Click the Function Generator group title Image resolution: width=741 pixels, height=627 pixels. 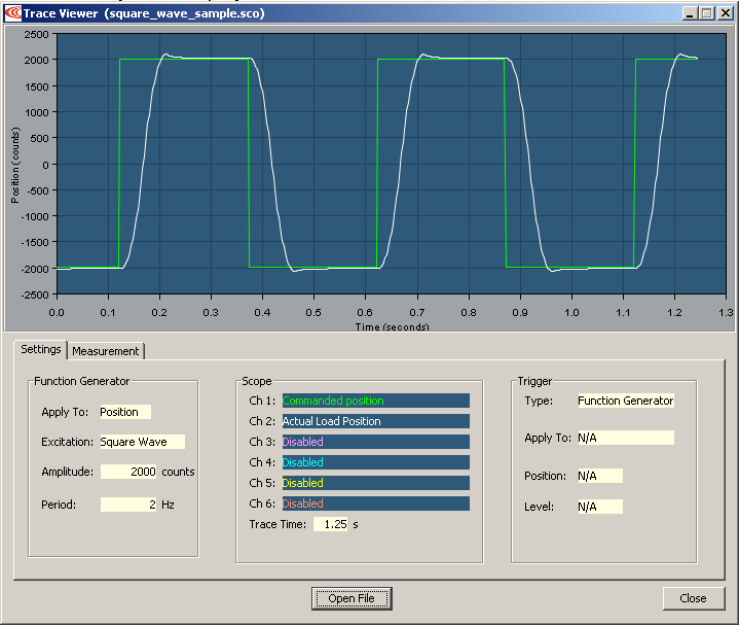[82, 381]
